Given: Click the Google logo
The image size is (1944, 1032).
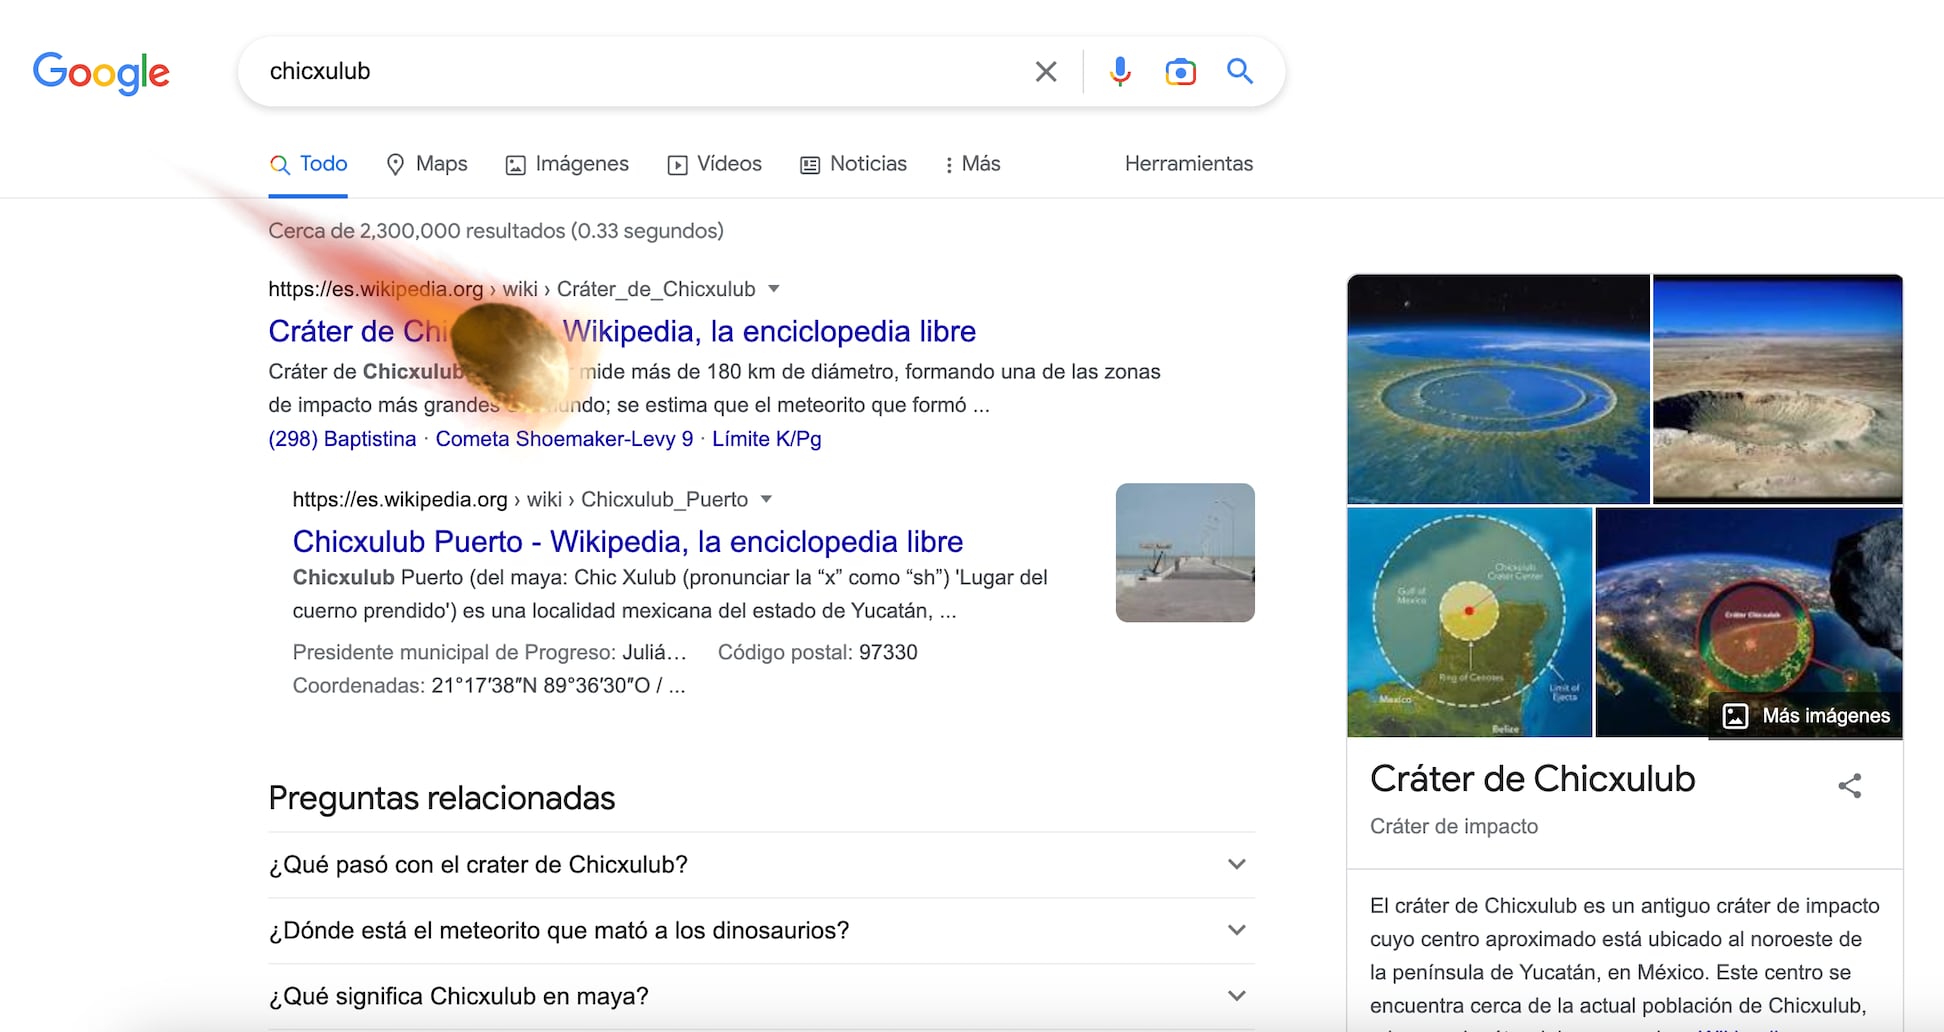Looking at the screenshot, I should coord(101,72).
